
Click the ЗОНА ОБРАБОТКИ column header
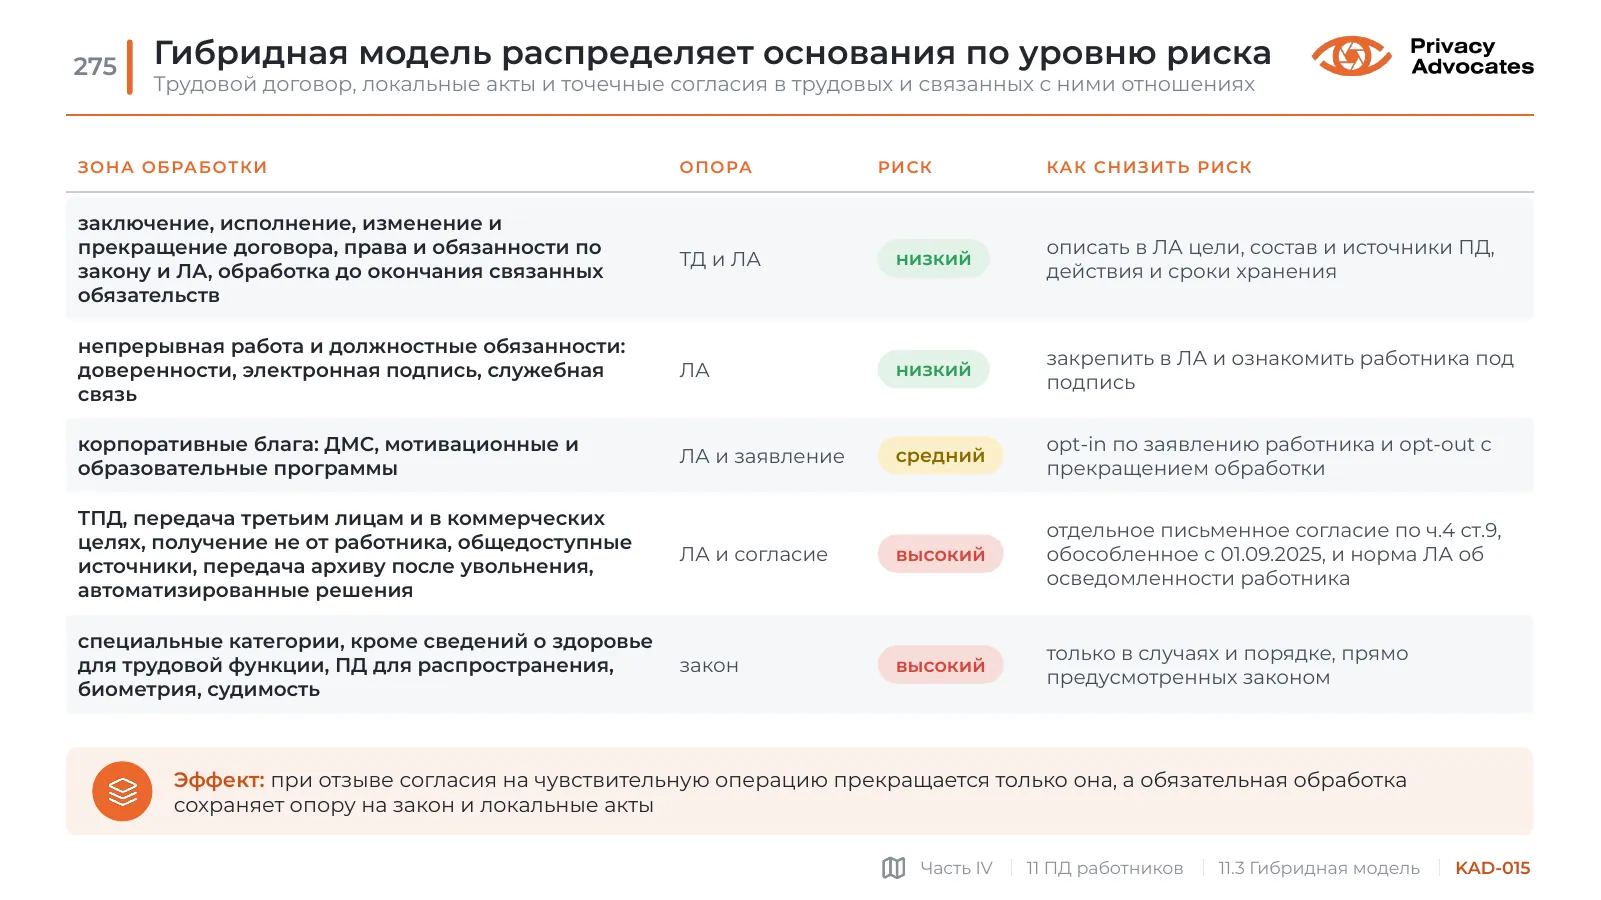(172, 167)
